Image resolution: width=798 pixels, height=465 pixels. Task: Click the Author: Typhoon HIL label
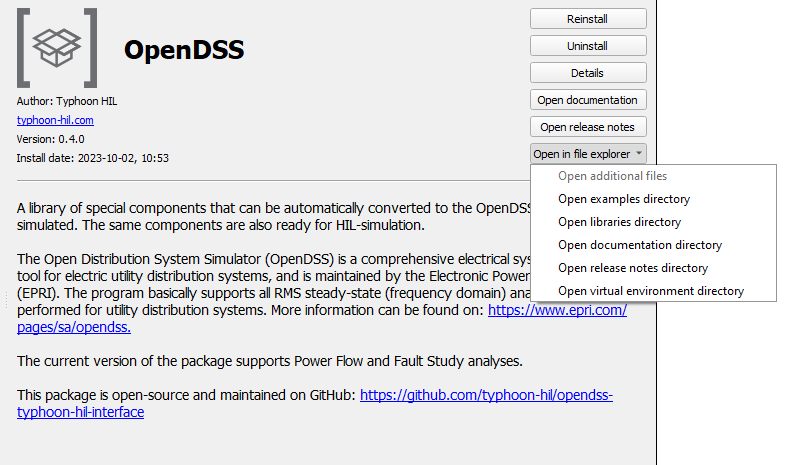[x=67, y=101]
